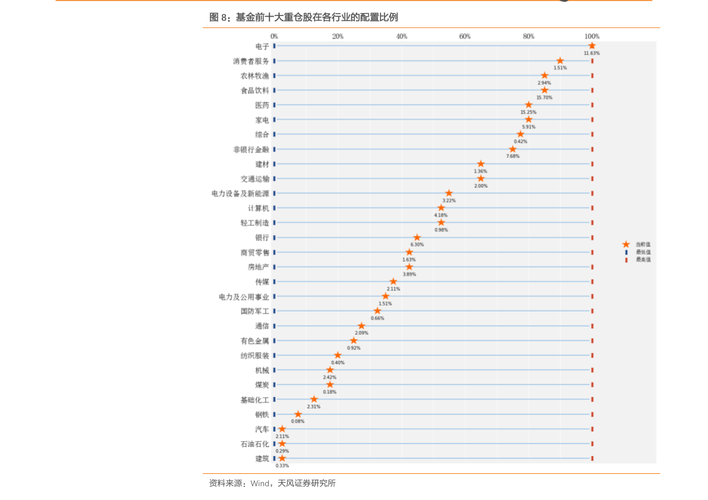Click the 医药 row star marker
Screen dimensions: 708x500
pos(528,105)
